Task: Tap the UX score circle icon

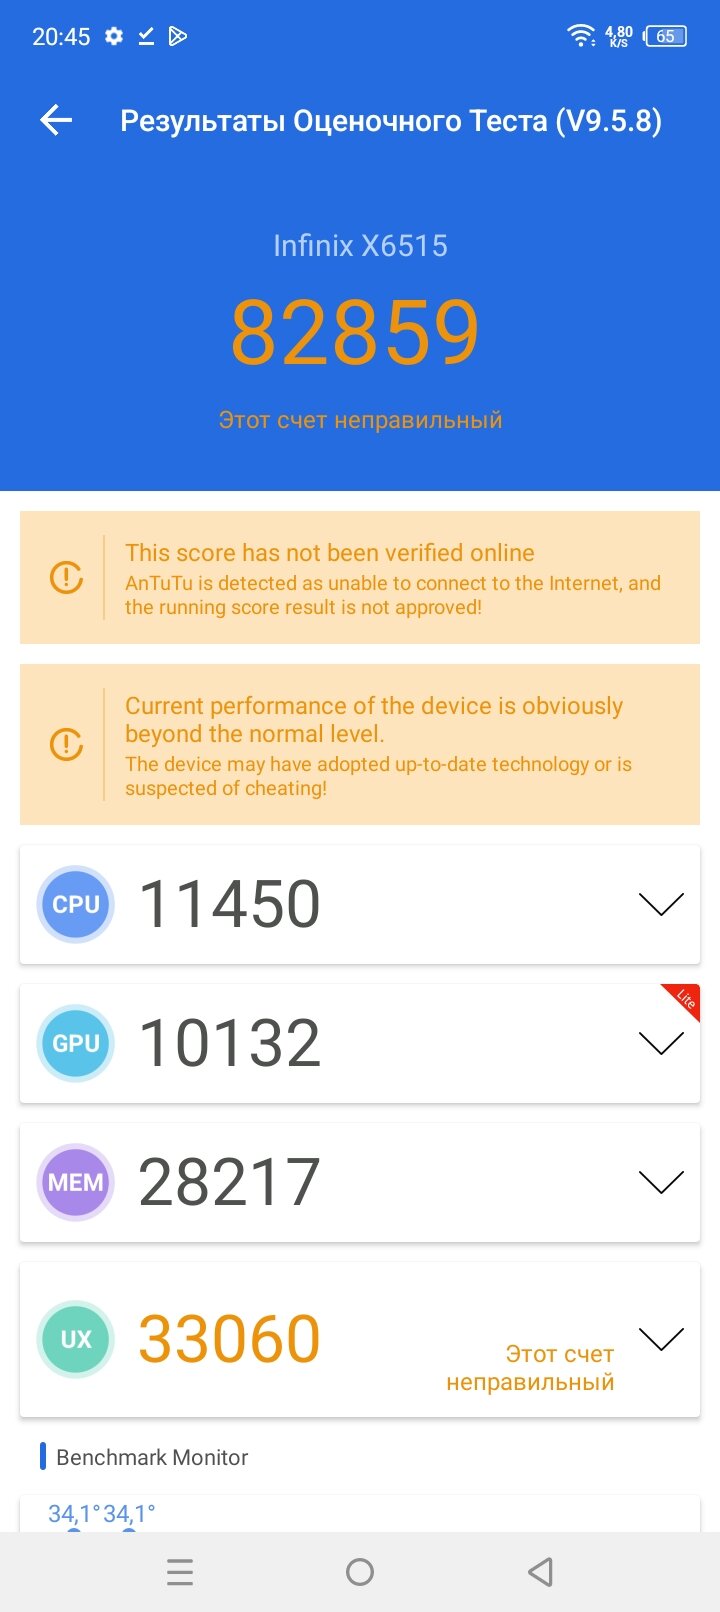Action: pyautogui.click(x=76, y=1339)
